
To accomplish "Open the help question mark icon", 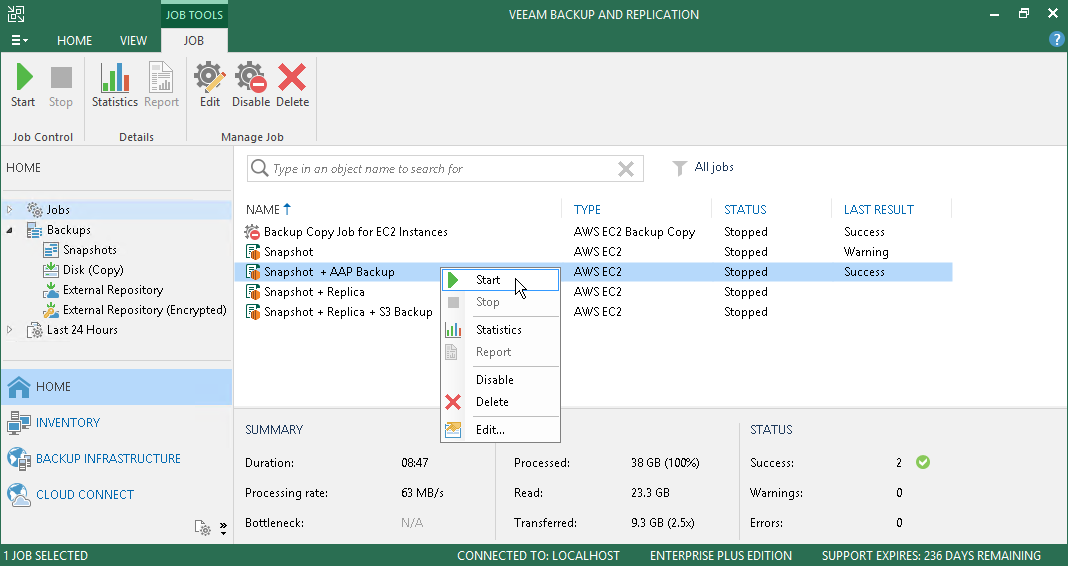I will pyautogui.click(x=1056, y=40).
